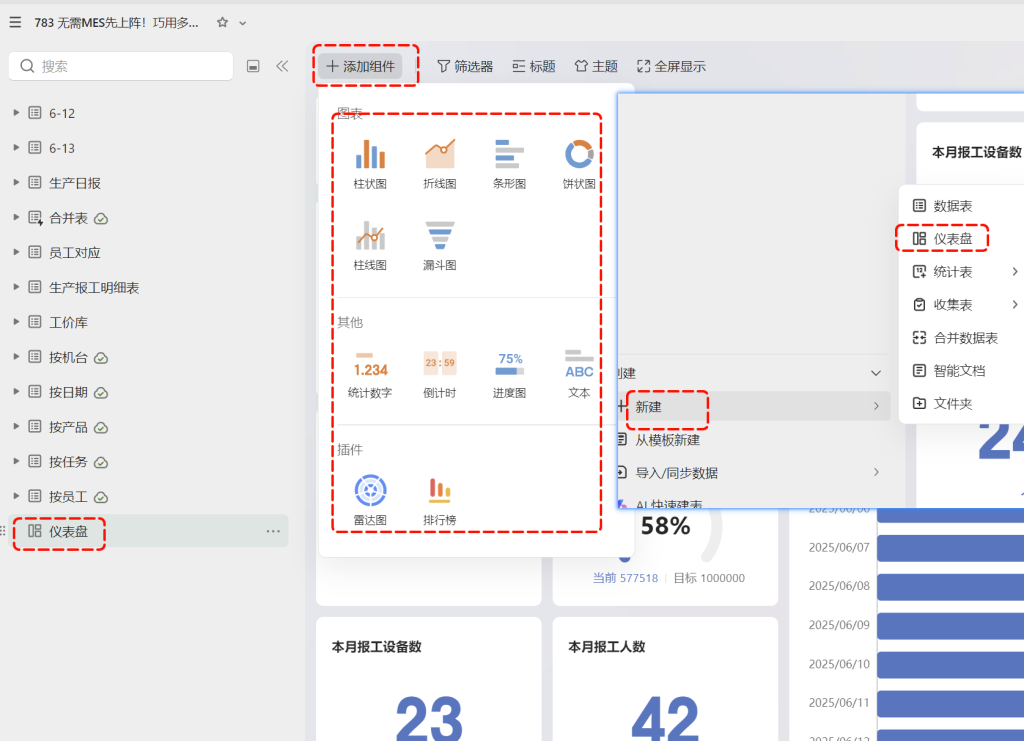Expand the 6-12 tree item
1024x741 pixels.
[16, 113]
